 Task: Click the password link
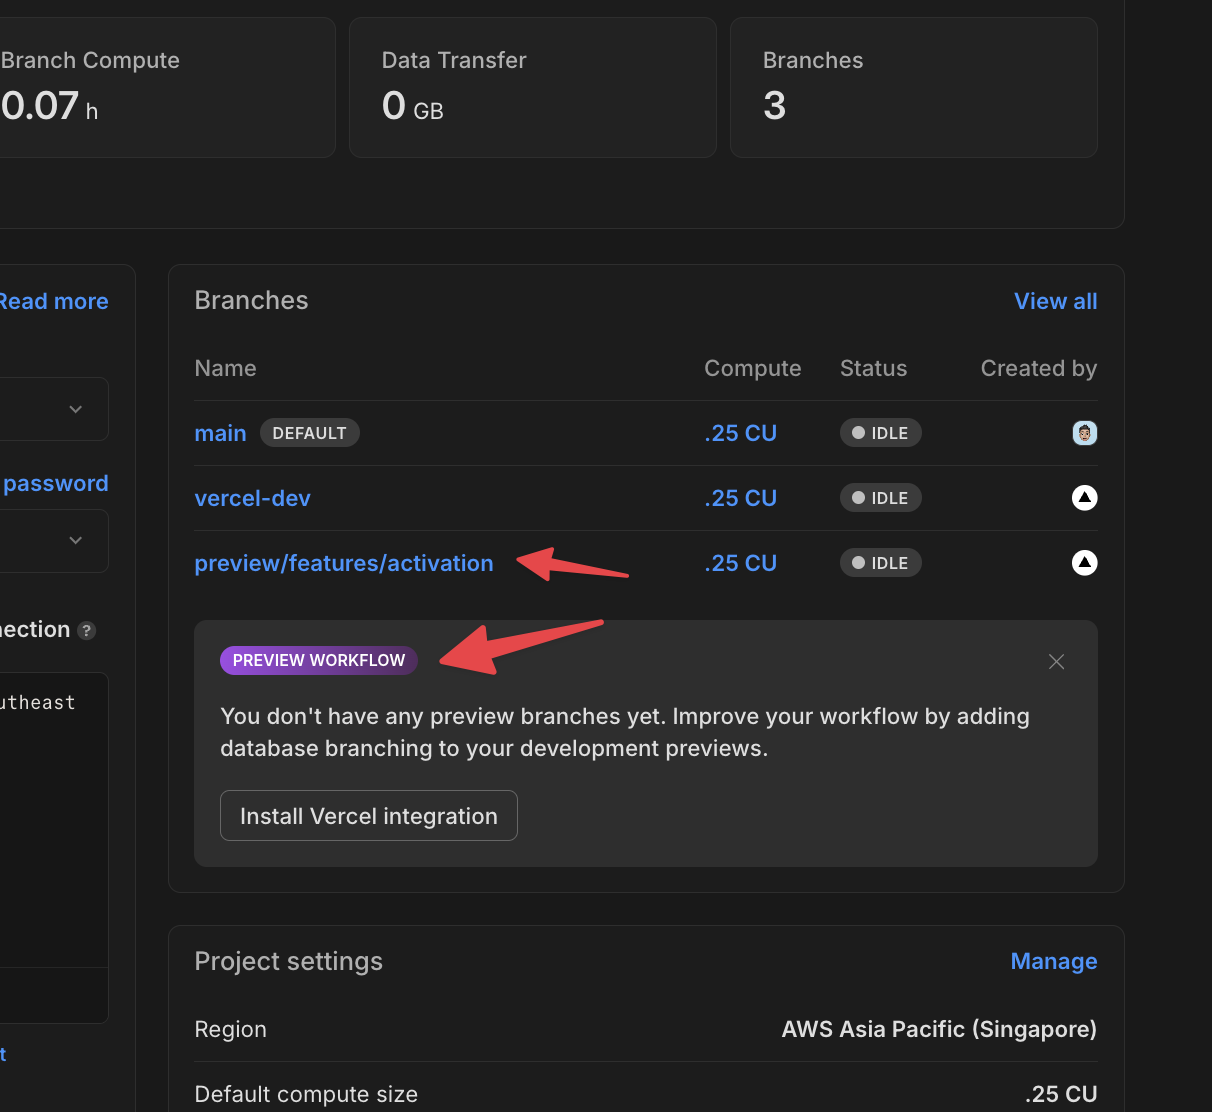pos(56,483)
